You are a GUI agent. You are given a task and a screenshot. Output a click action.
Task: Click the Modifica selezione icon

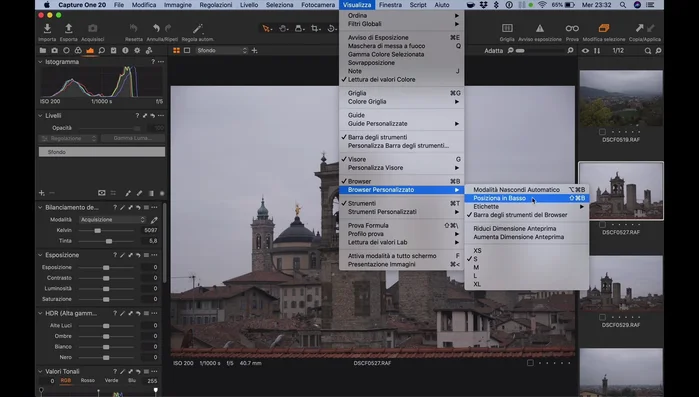click(x=604, y=28)
